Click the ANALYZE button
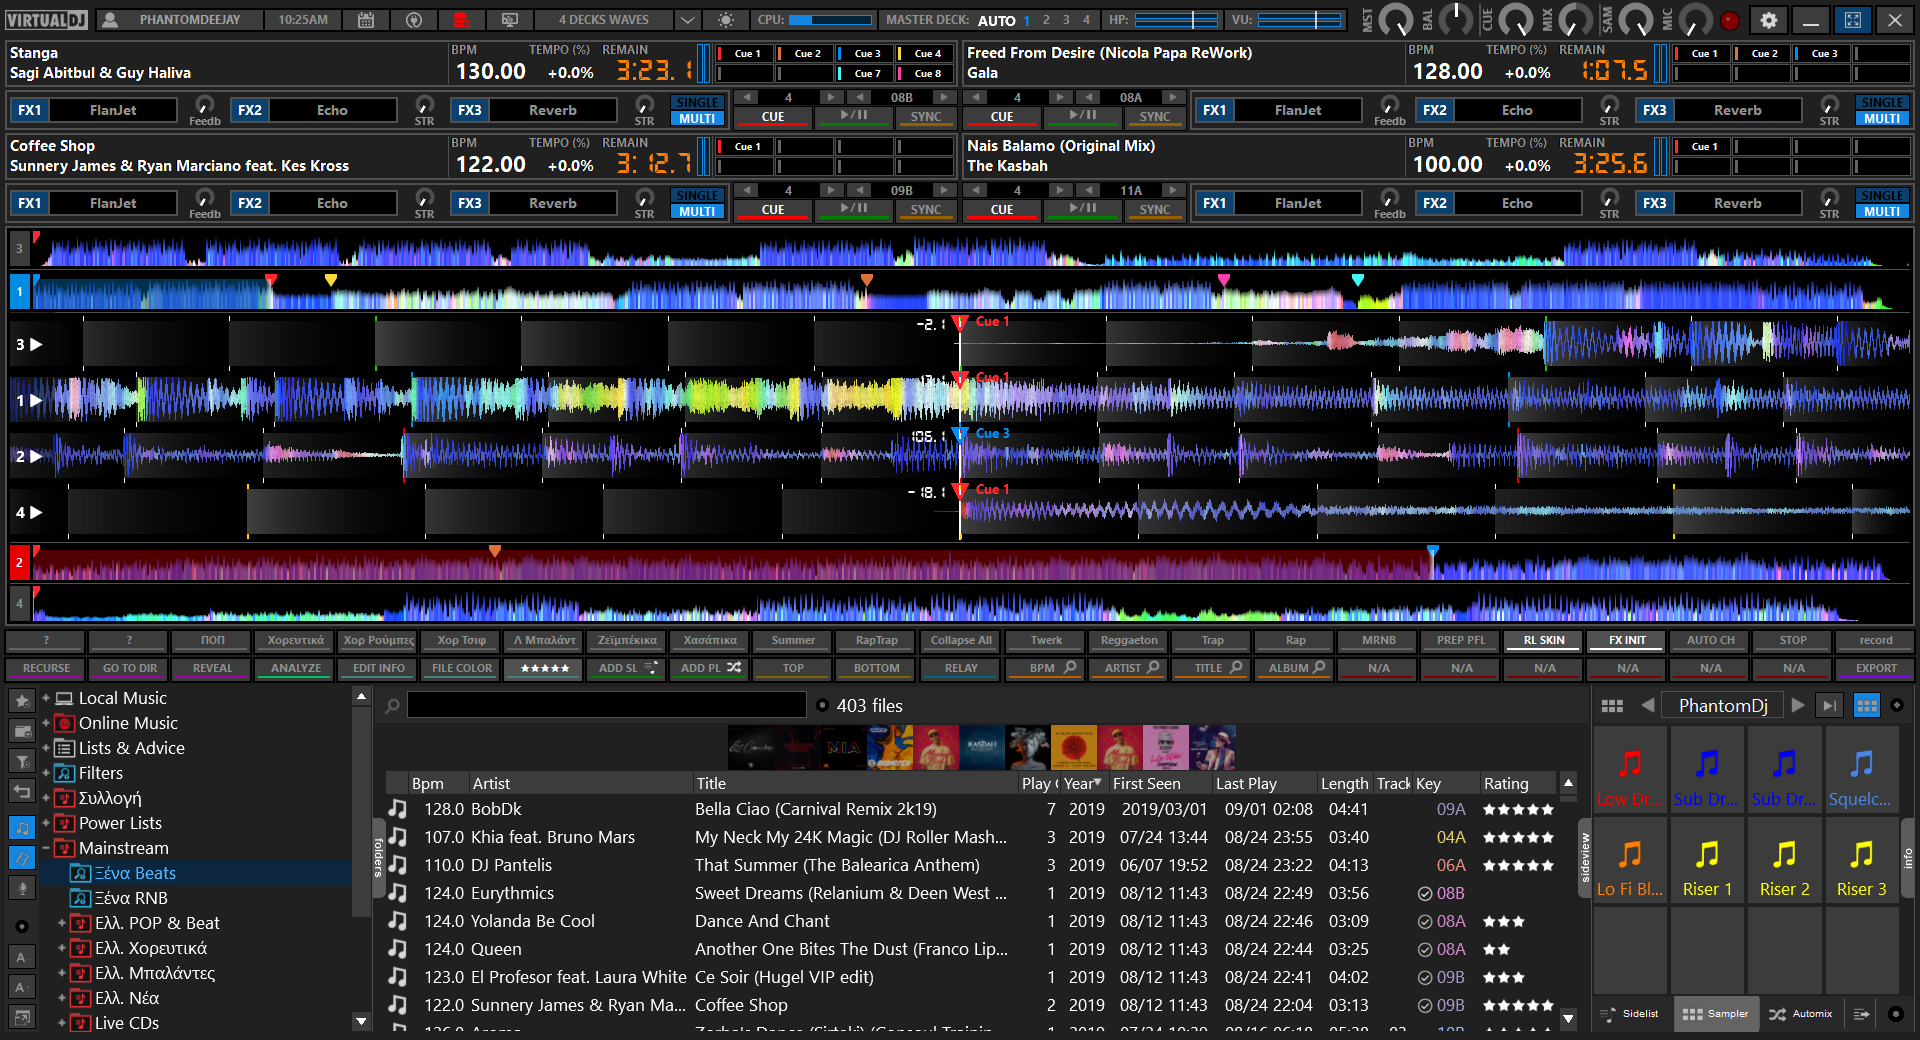This screenshot has height=1040, width=1920. [x=296, y=668]
